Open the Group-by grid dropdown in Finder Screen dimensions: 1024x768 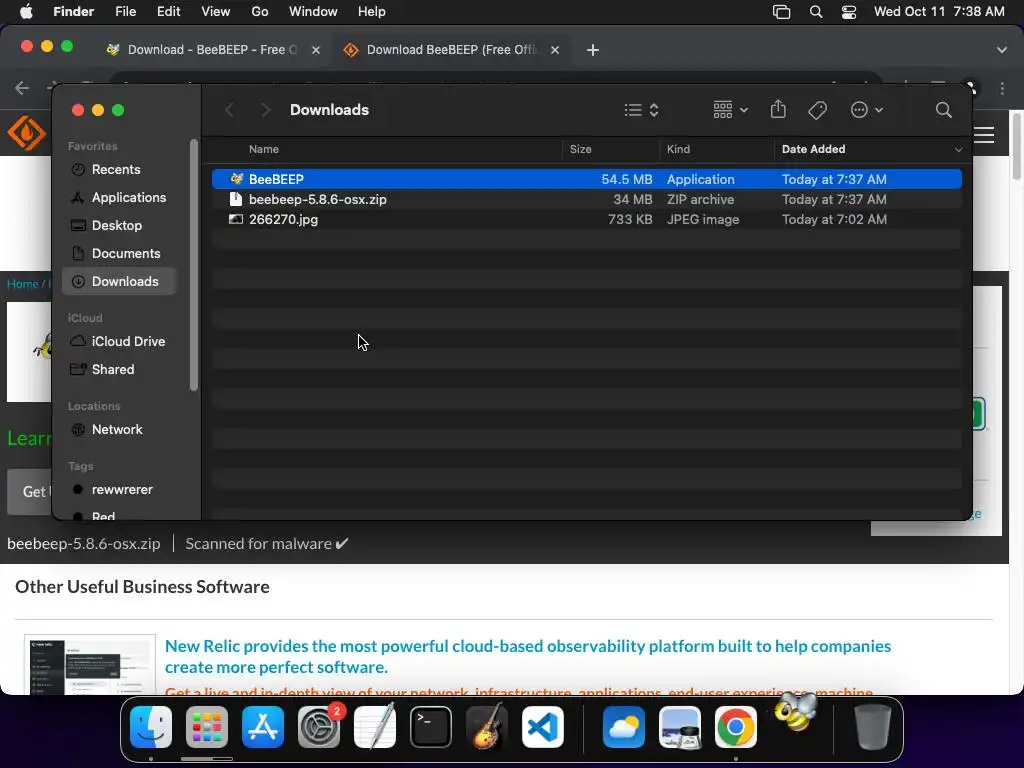[730, 110]
